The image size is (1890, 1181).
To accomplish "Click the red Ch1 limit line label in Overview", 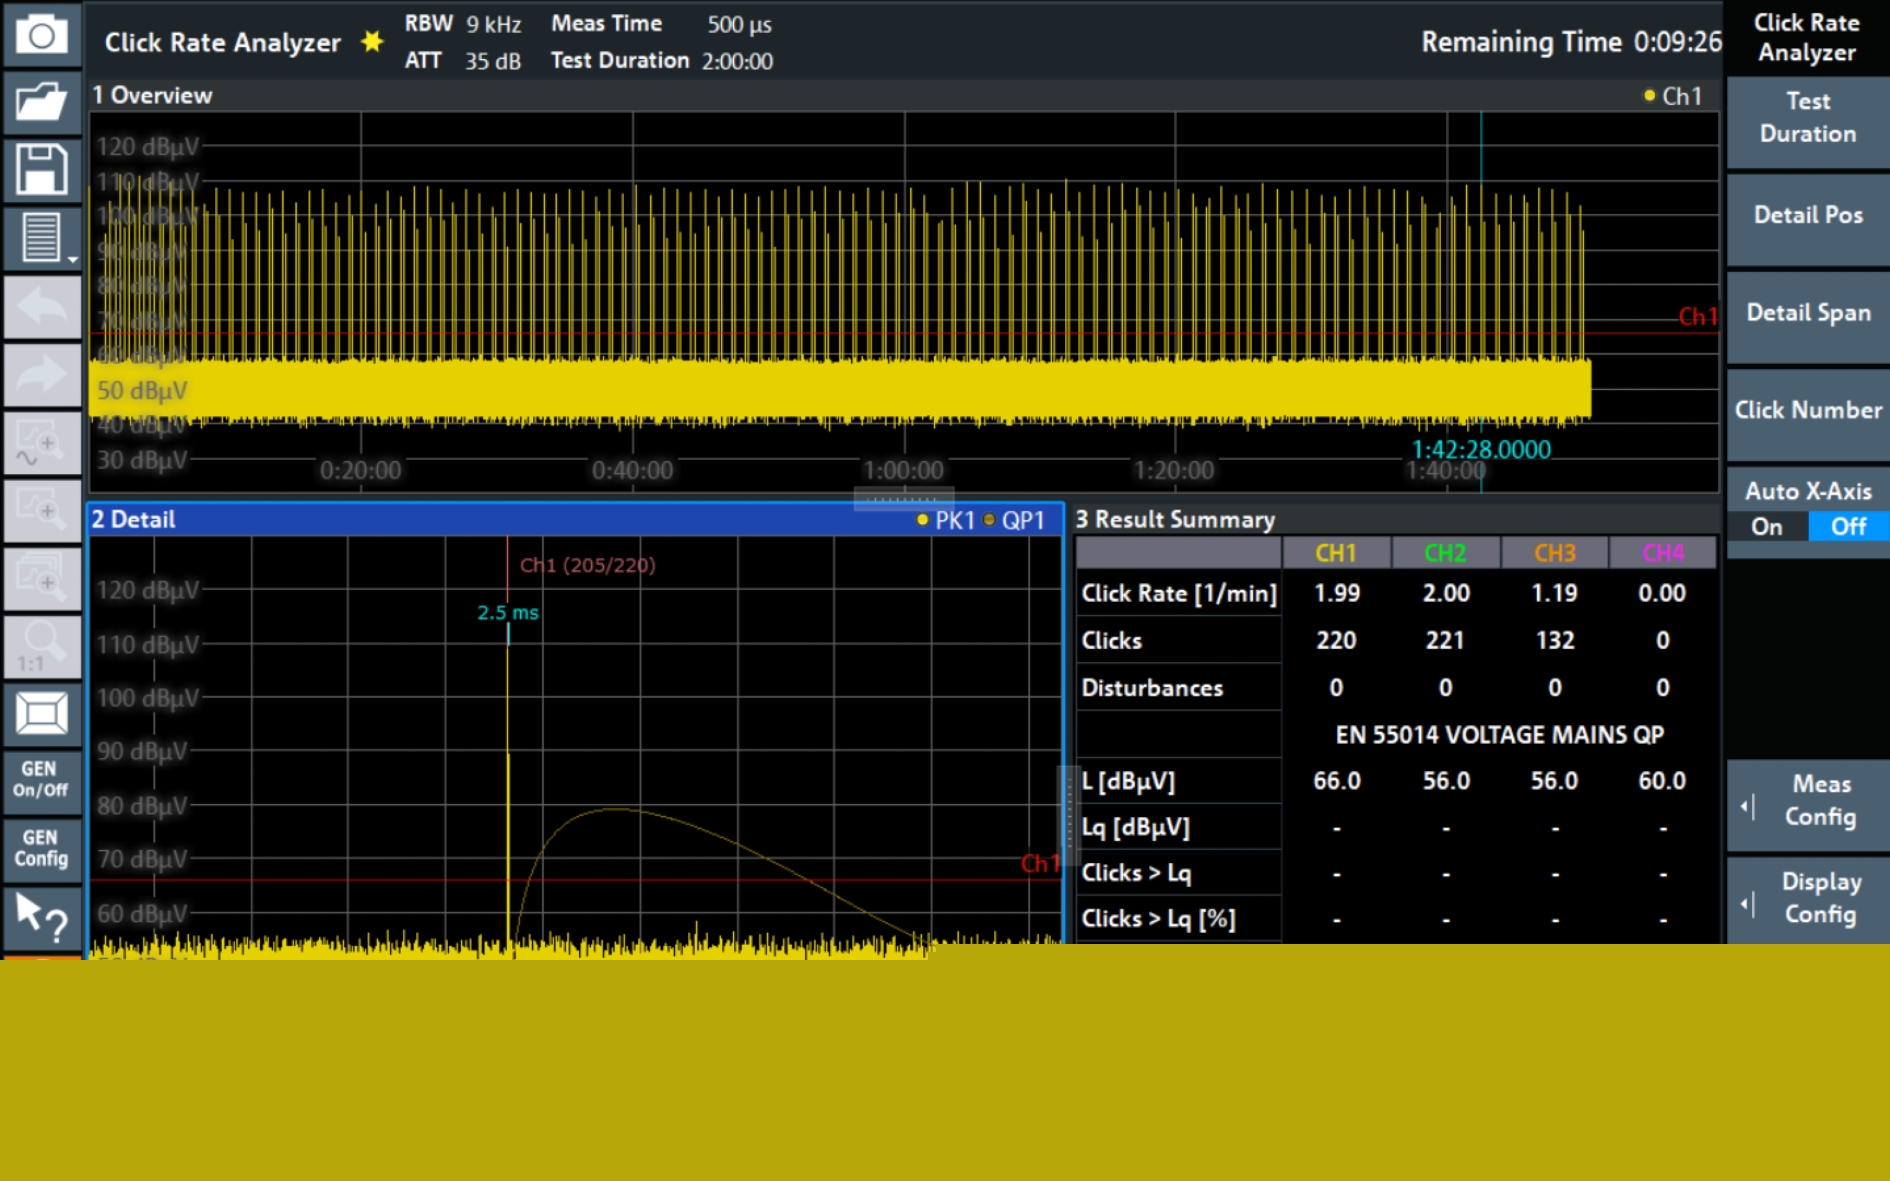I will coord(1697,317).
